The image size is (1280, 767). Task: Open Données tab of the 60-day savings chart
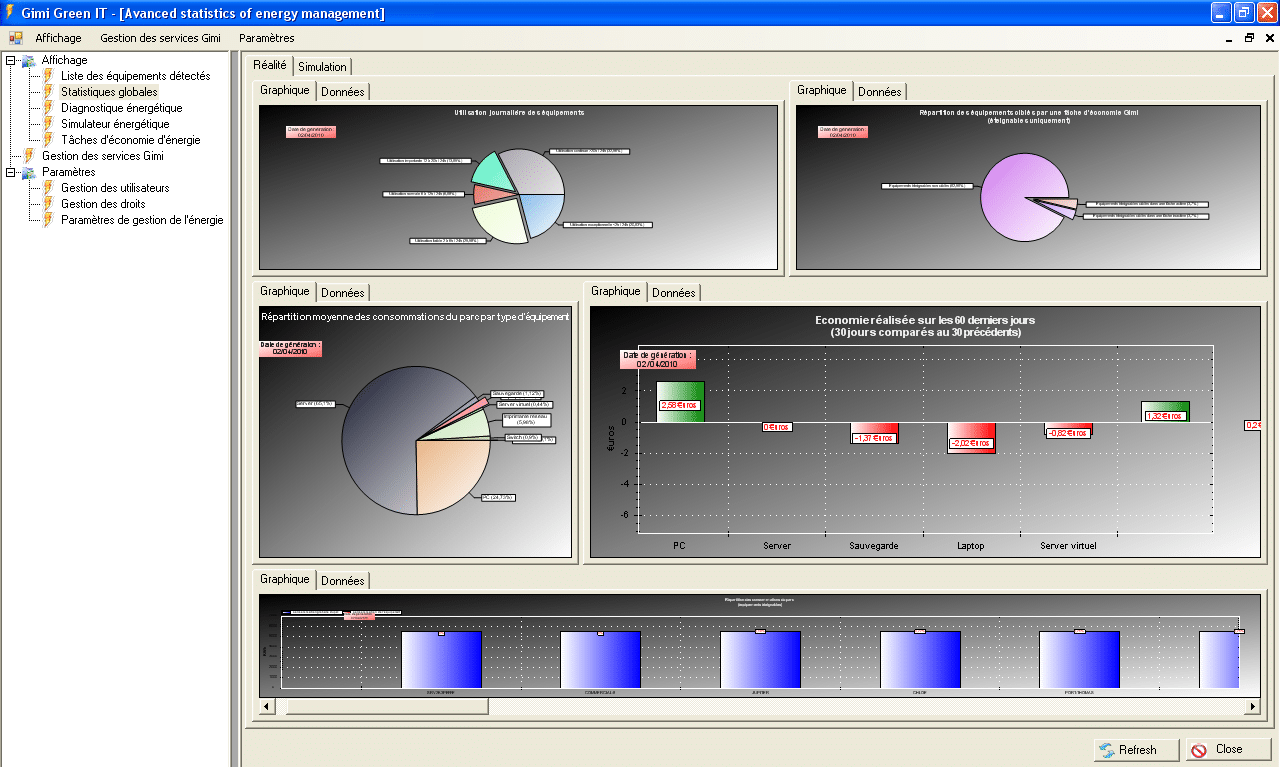coord(673,293)
